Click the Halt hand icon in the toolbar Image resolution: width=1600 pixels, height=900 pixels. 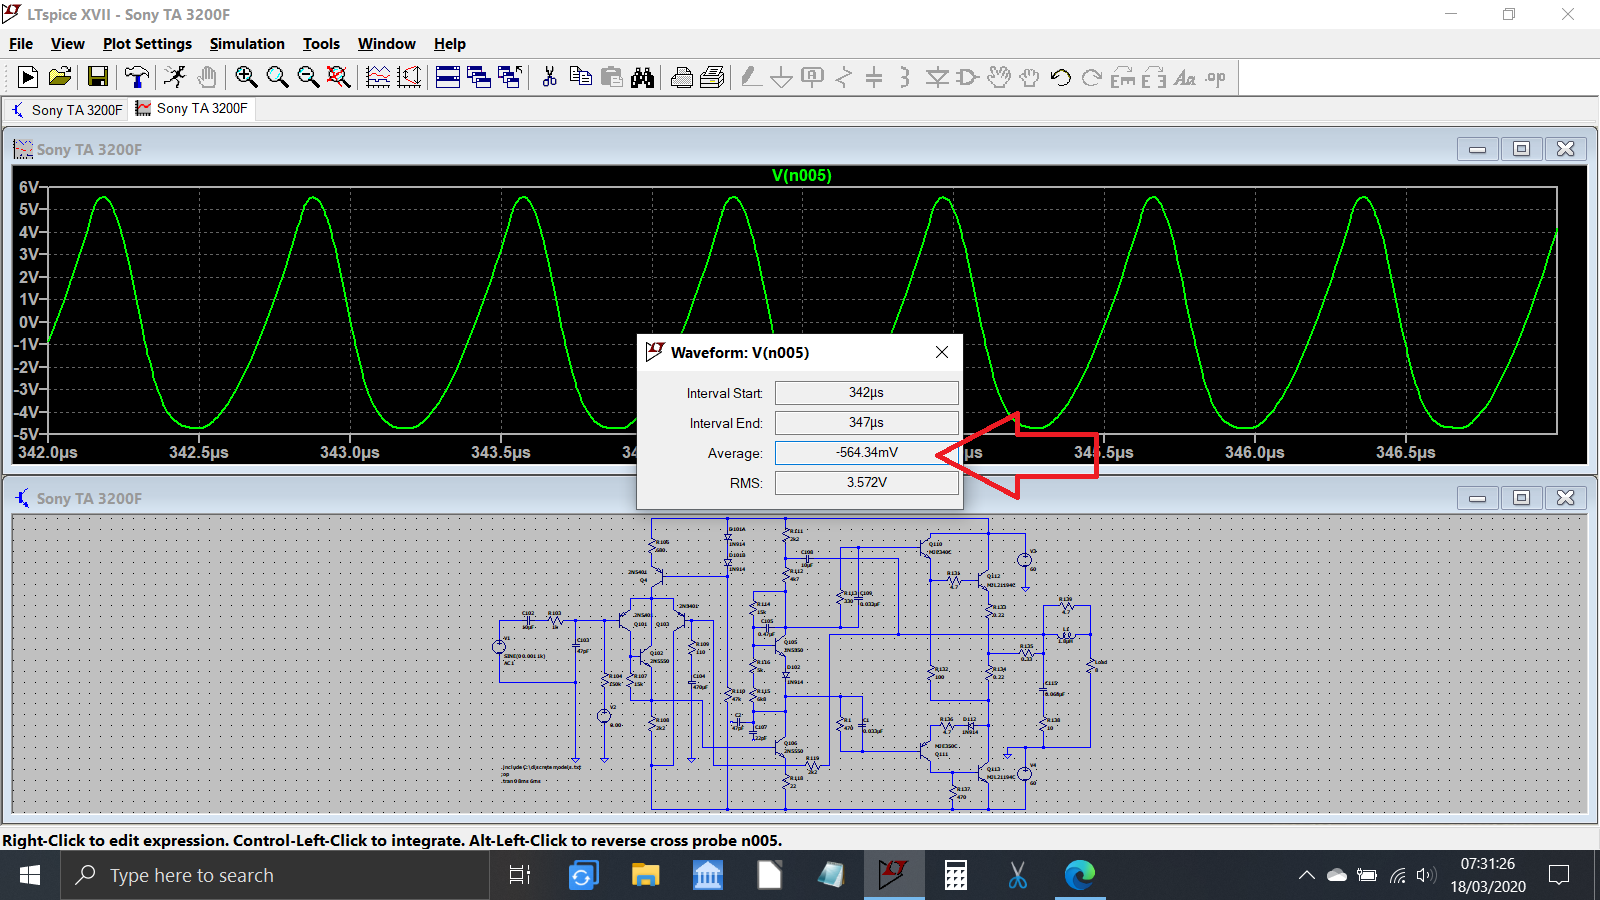207,77
